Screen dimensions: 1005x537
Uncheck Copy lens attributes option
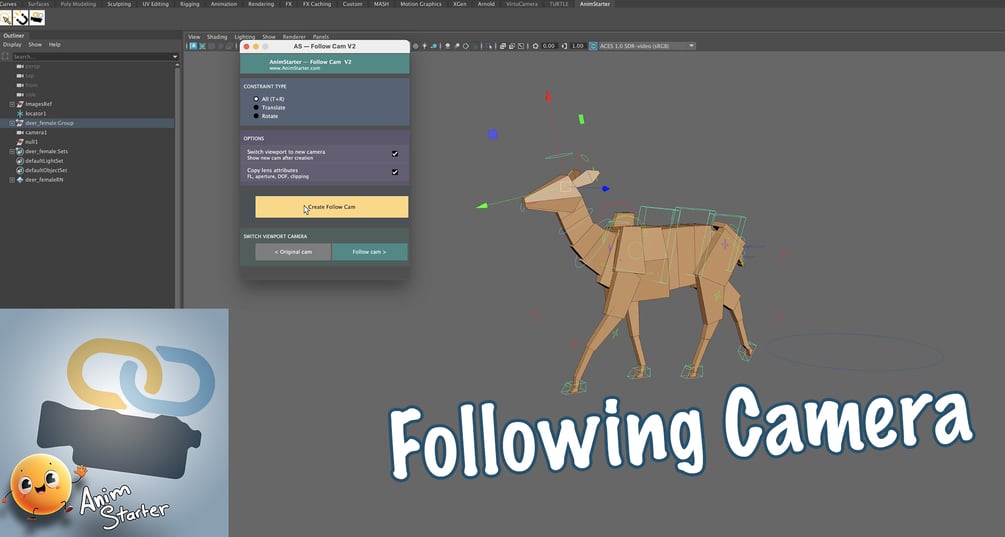coord(395,172)
